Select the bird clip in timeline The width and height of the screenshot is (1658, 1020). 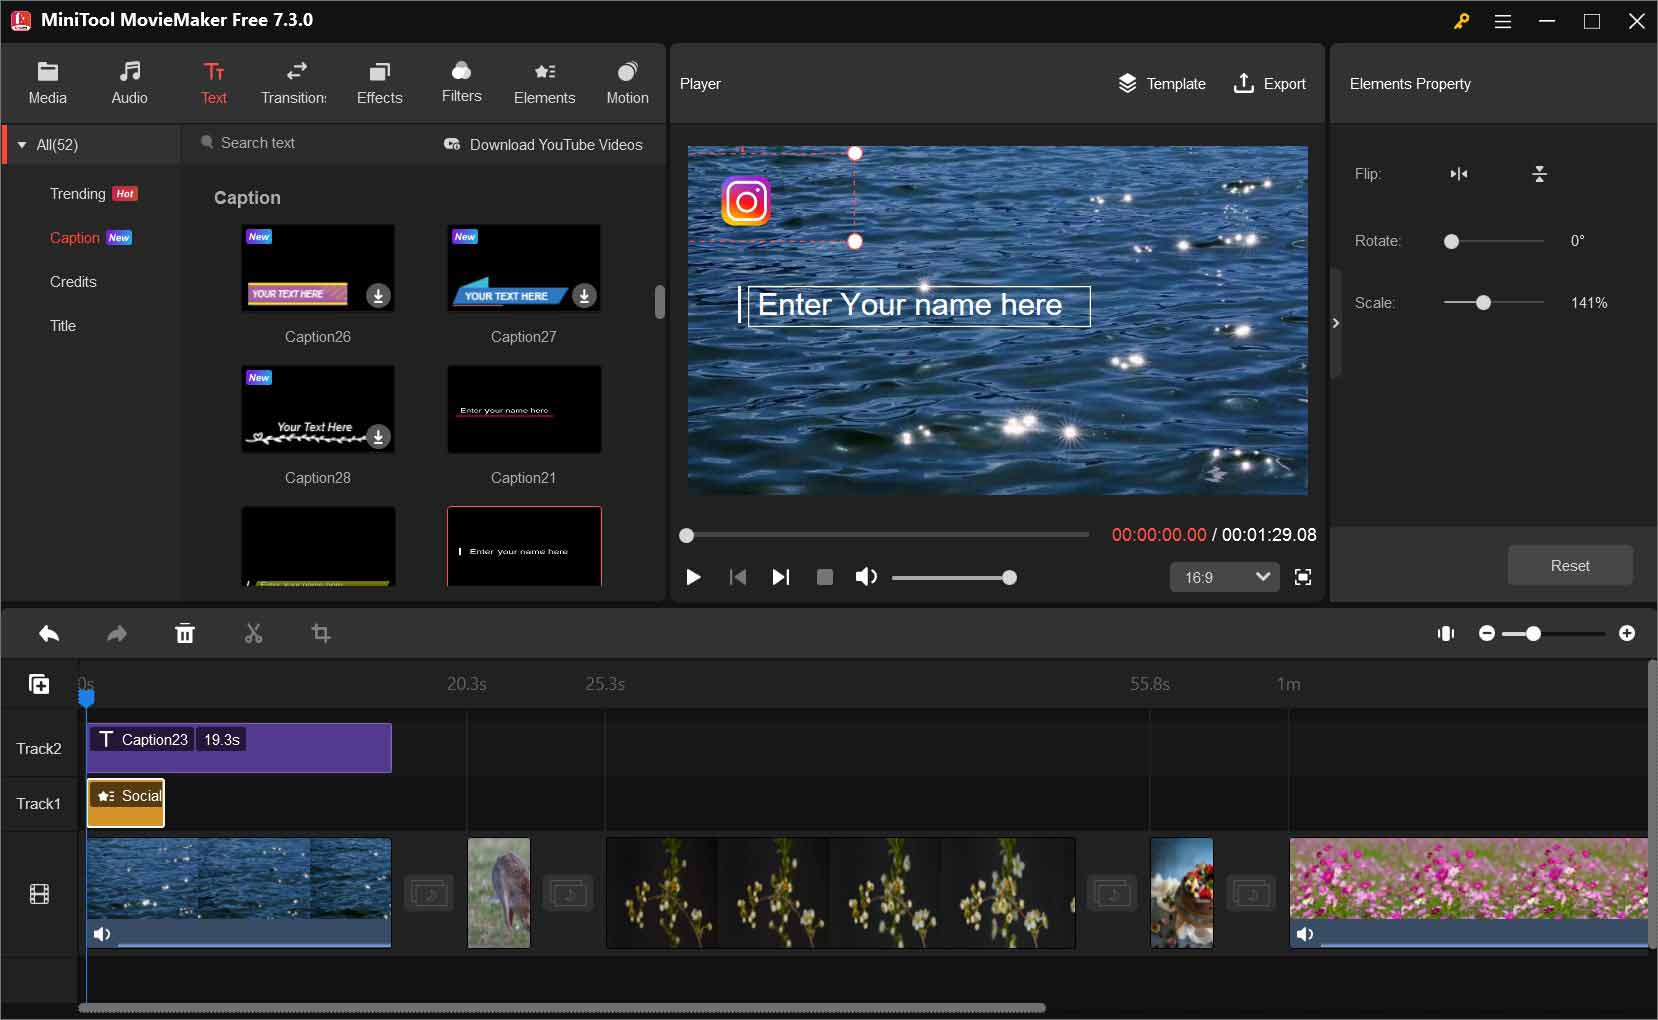click(x=499, y=893)
